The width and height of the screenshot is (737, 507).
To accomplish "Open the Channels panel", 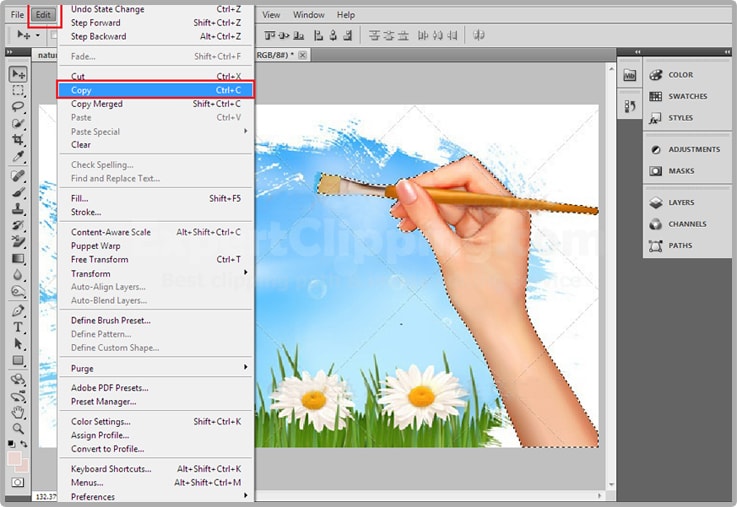I will tap(687, 224).
